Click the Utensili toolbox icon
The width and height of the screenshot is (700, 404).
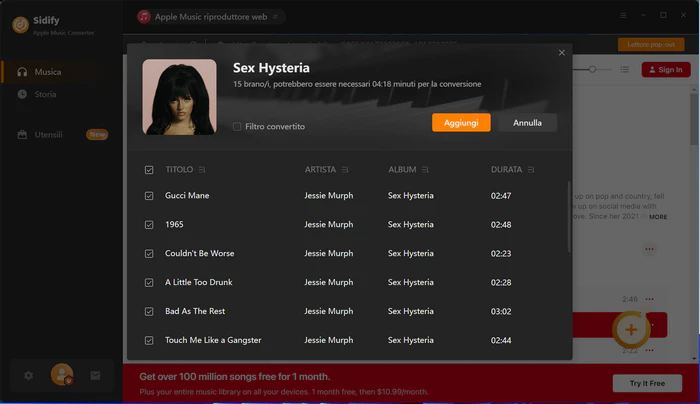click(x=22, y=134)
